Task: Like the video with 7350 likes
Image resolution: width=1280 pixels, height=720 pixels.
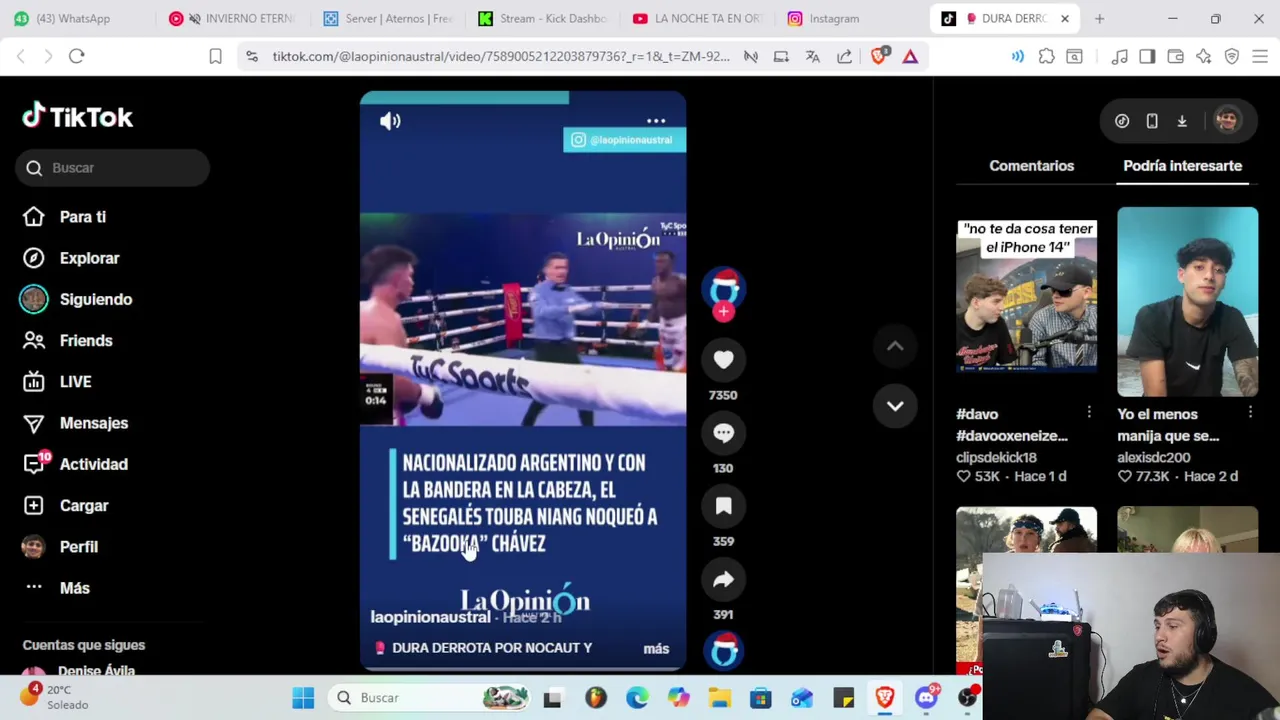Action: [x=723, y=359]
